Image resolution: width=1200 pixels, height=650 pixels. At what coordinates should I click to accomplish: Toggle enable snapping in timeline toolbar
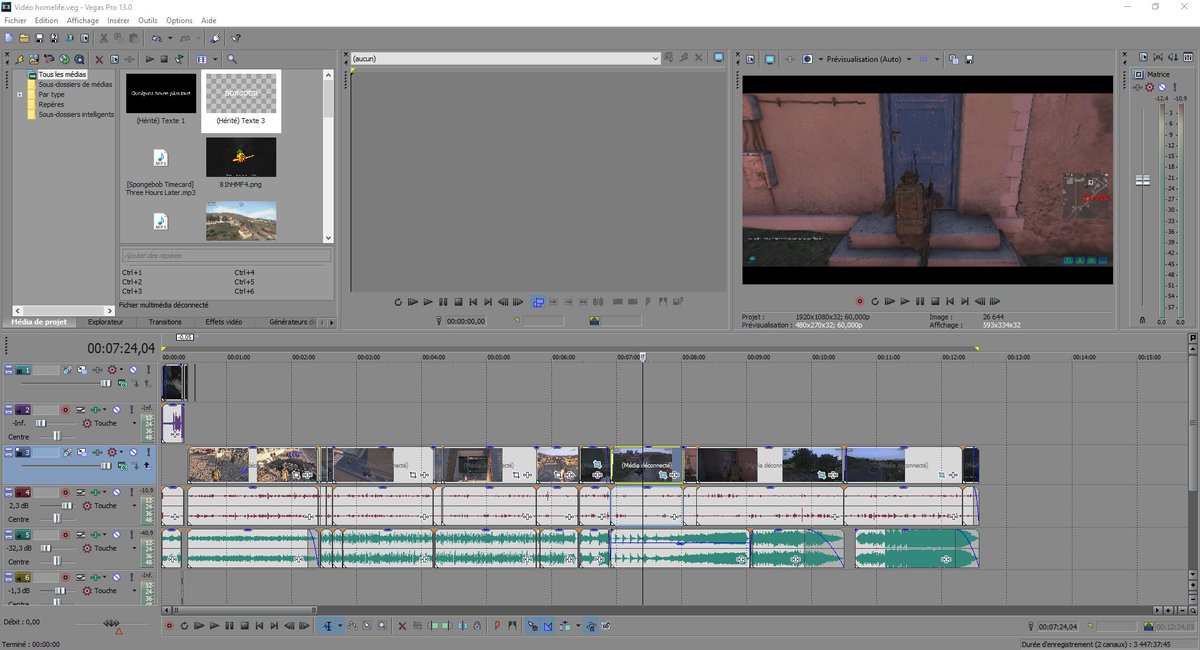532,626
